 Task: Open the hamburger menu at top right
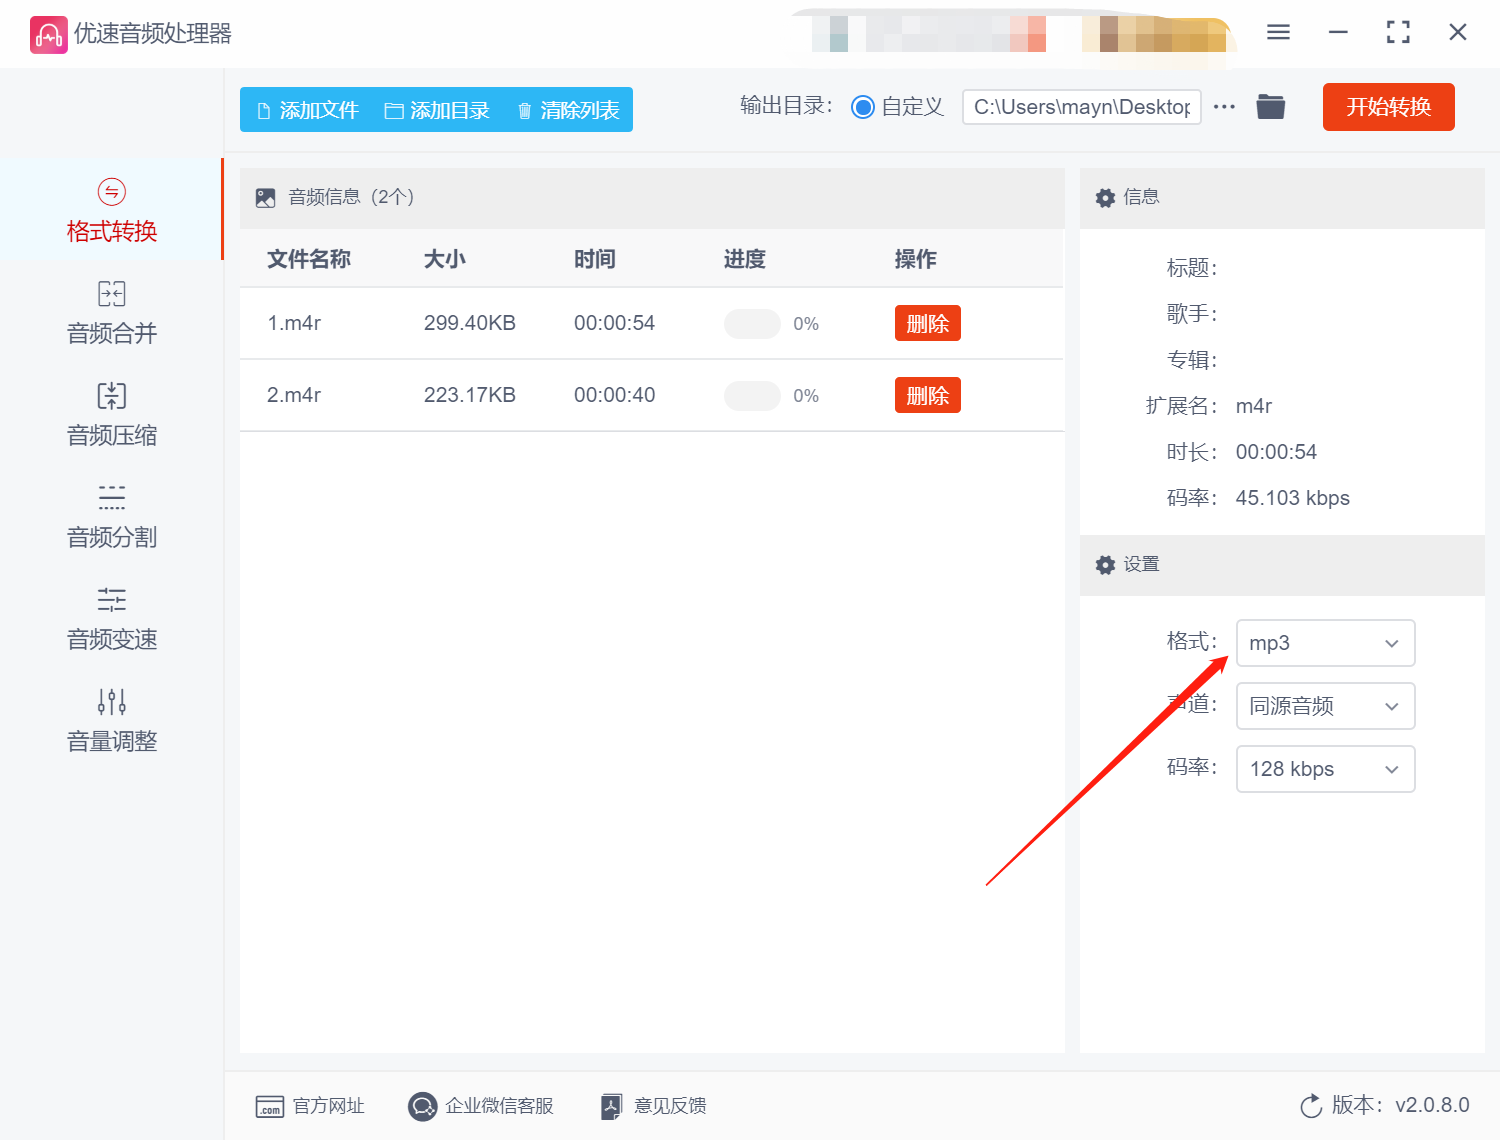(x=1277, y=32)
